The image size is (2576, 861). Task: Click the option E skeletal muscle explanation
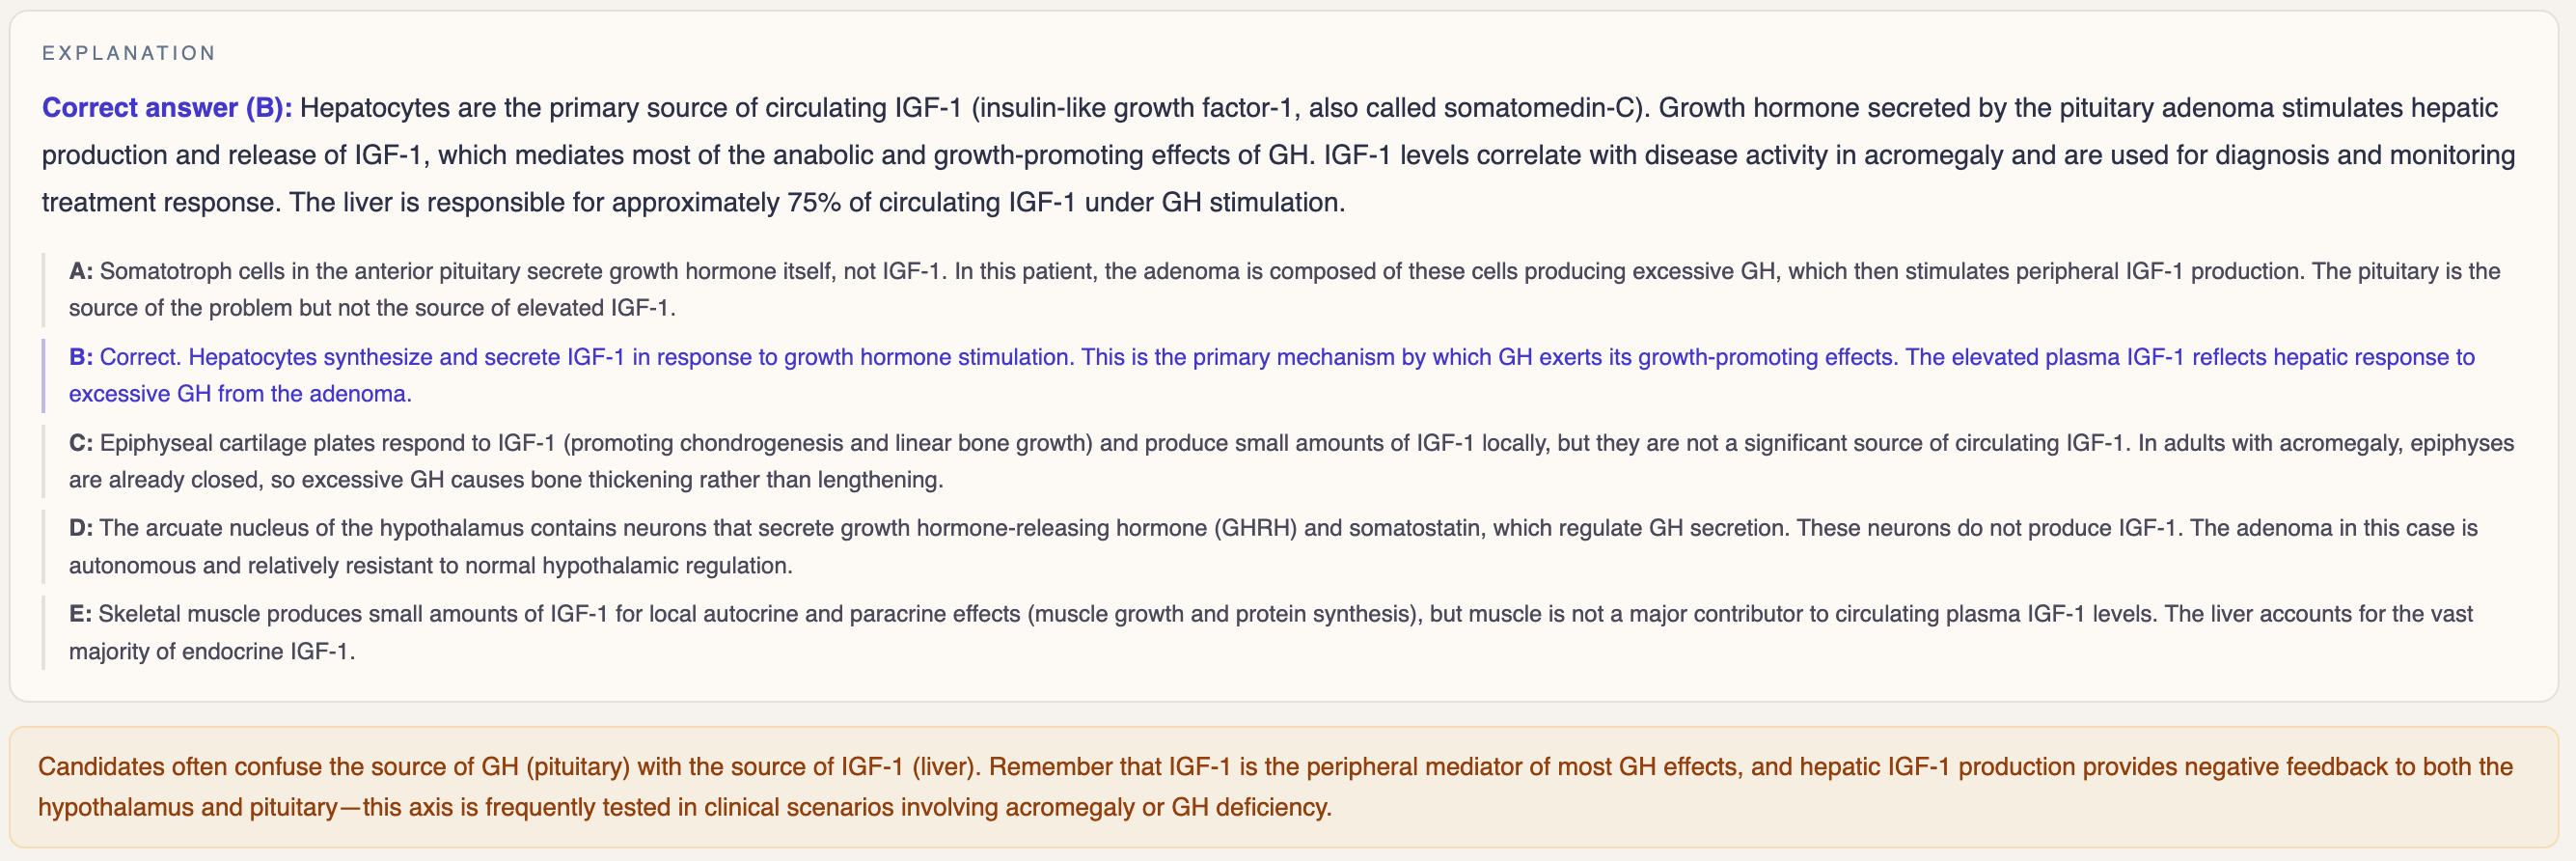point(1271,632)
